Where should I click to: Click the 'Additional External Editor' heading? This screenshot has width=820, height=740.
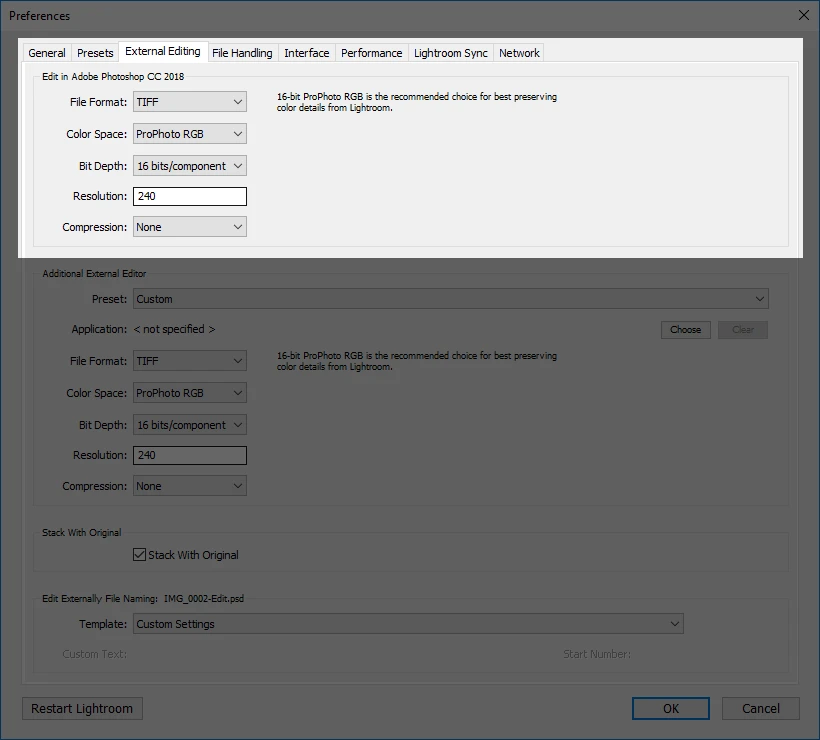click(94, 274)
